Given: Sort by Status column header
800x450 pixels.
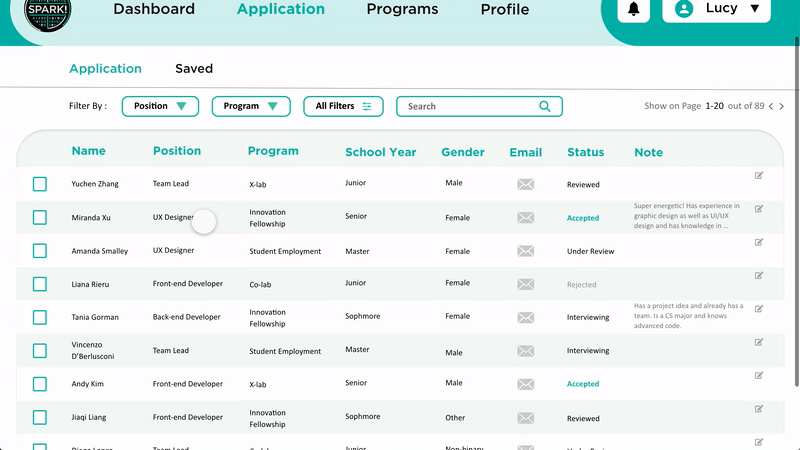Looking at the screenshot, I should tap(586, 152).
